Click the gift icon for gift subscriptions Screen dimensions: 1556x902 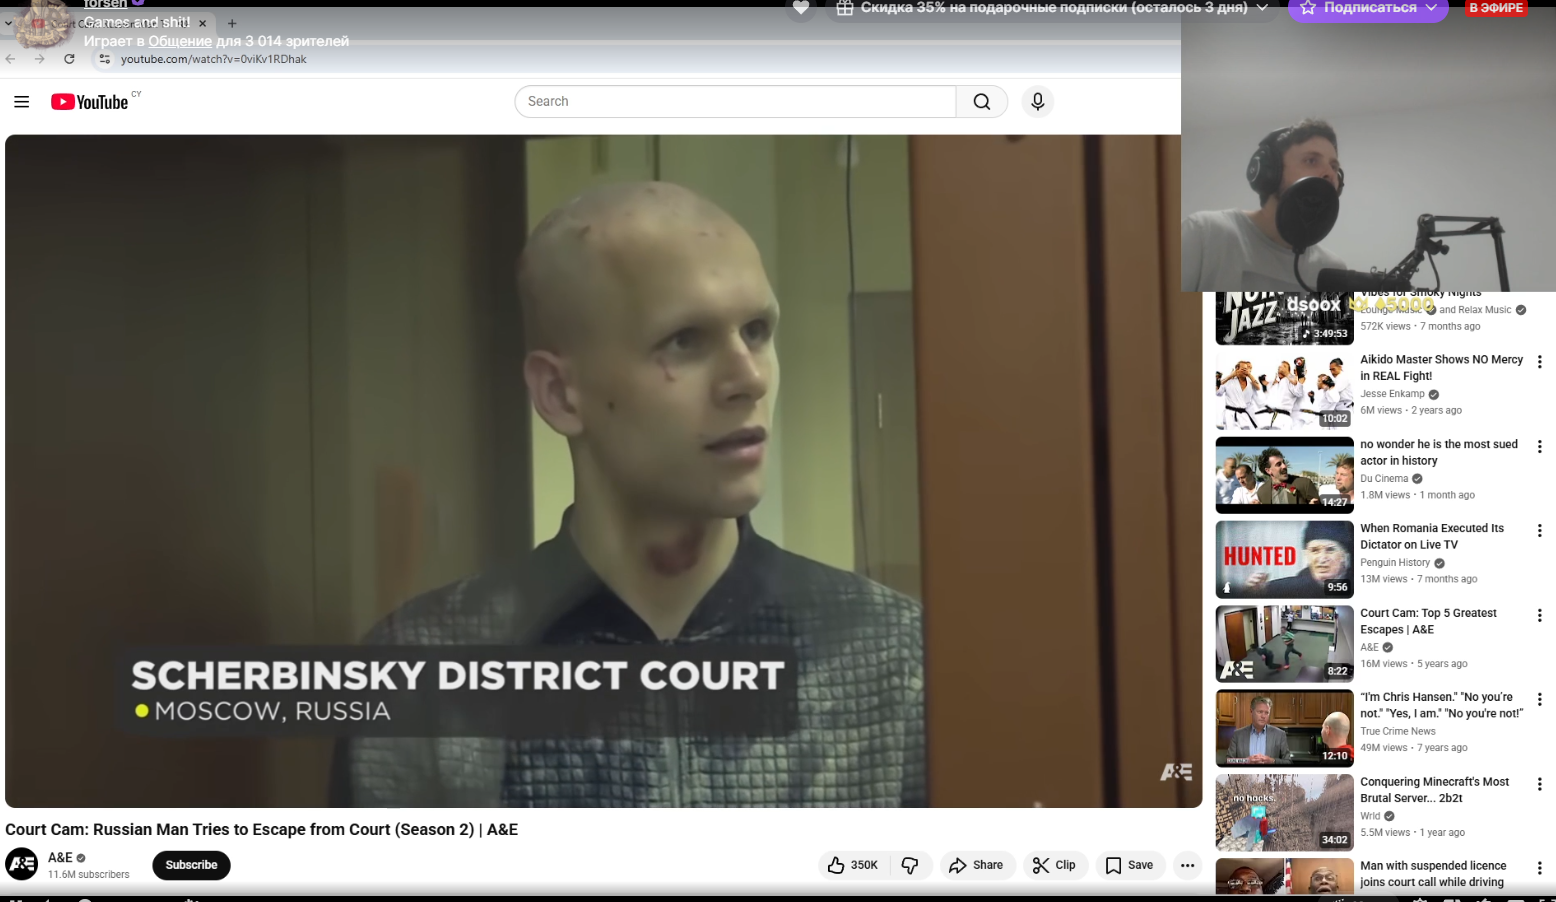pyautogui.click(x=845, y=8)
